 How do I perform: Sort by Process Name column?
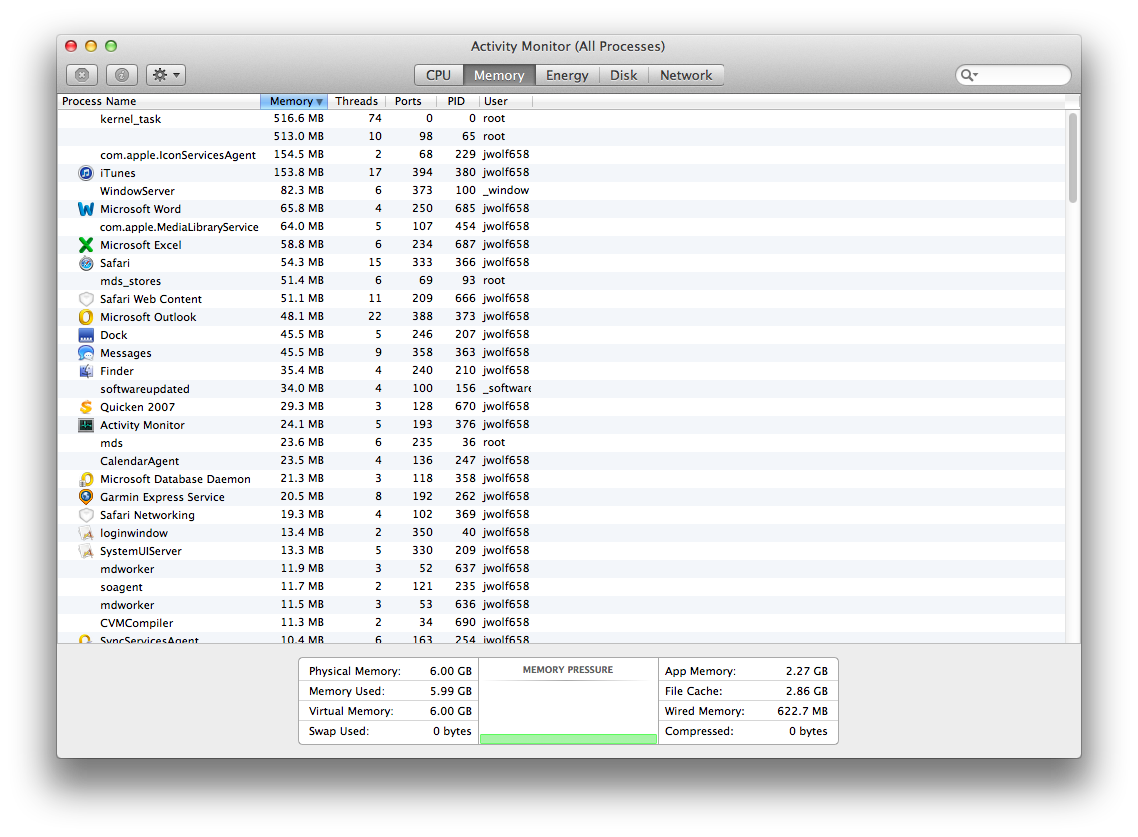pos(159,102)
